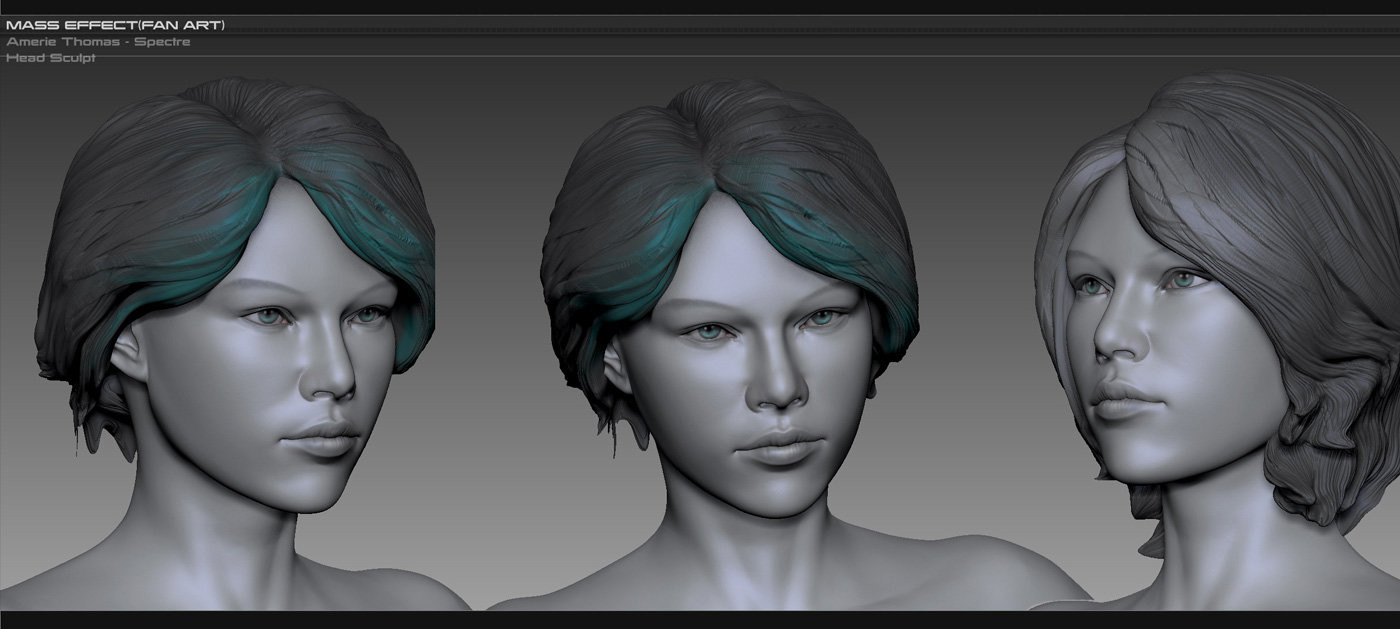1400x629 pixels.
Task: Click the 'MASS EFFECT(FAN ART)' title text
Action: (x=115, y=24)
